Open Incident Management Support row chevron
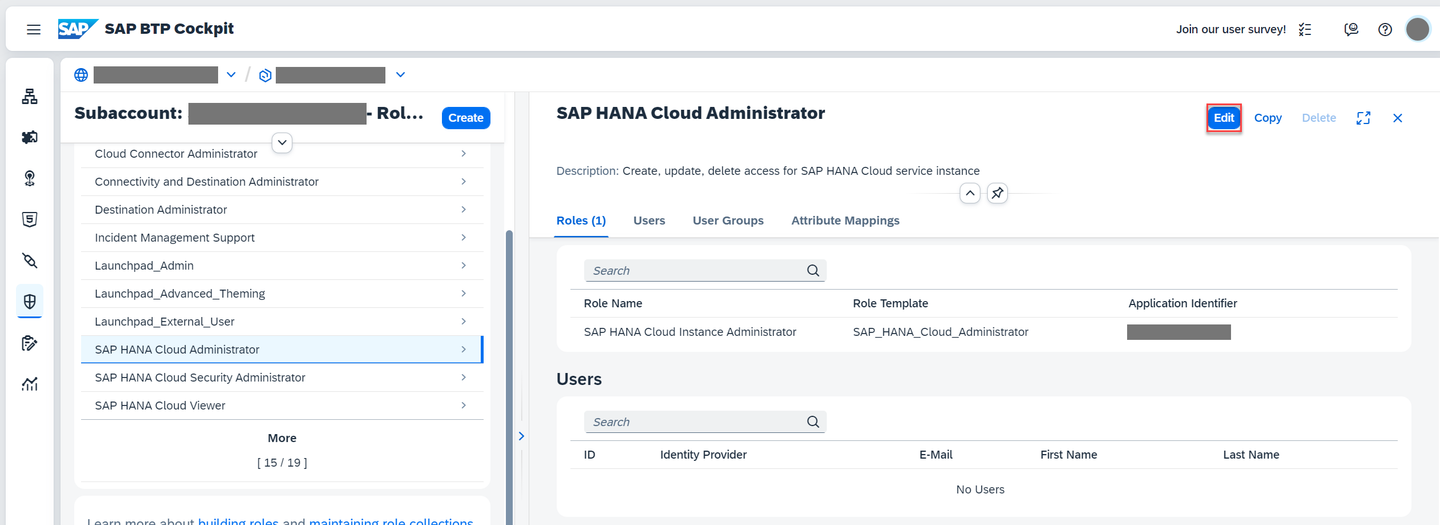Screen dimensions: 1440x525 (x=464, y=238)
